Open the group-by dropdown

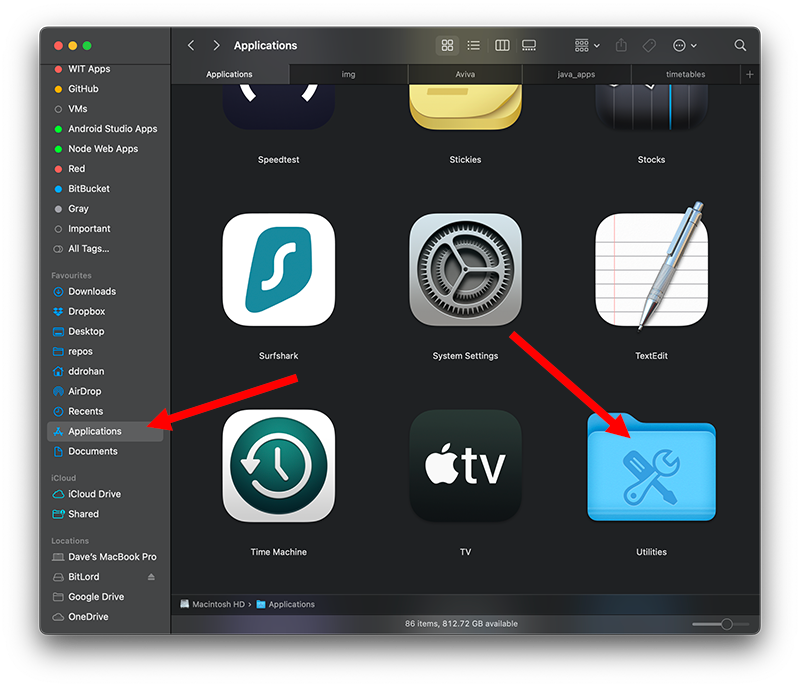[x=587, y=46]
